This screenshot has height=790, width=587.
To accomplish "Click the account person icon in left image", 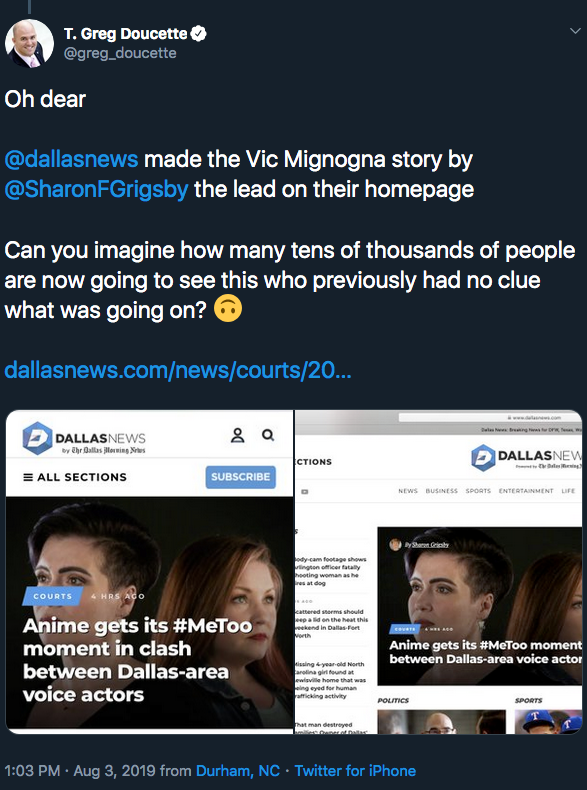I will (237, 435).
